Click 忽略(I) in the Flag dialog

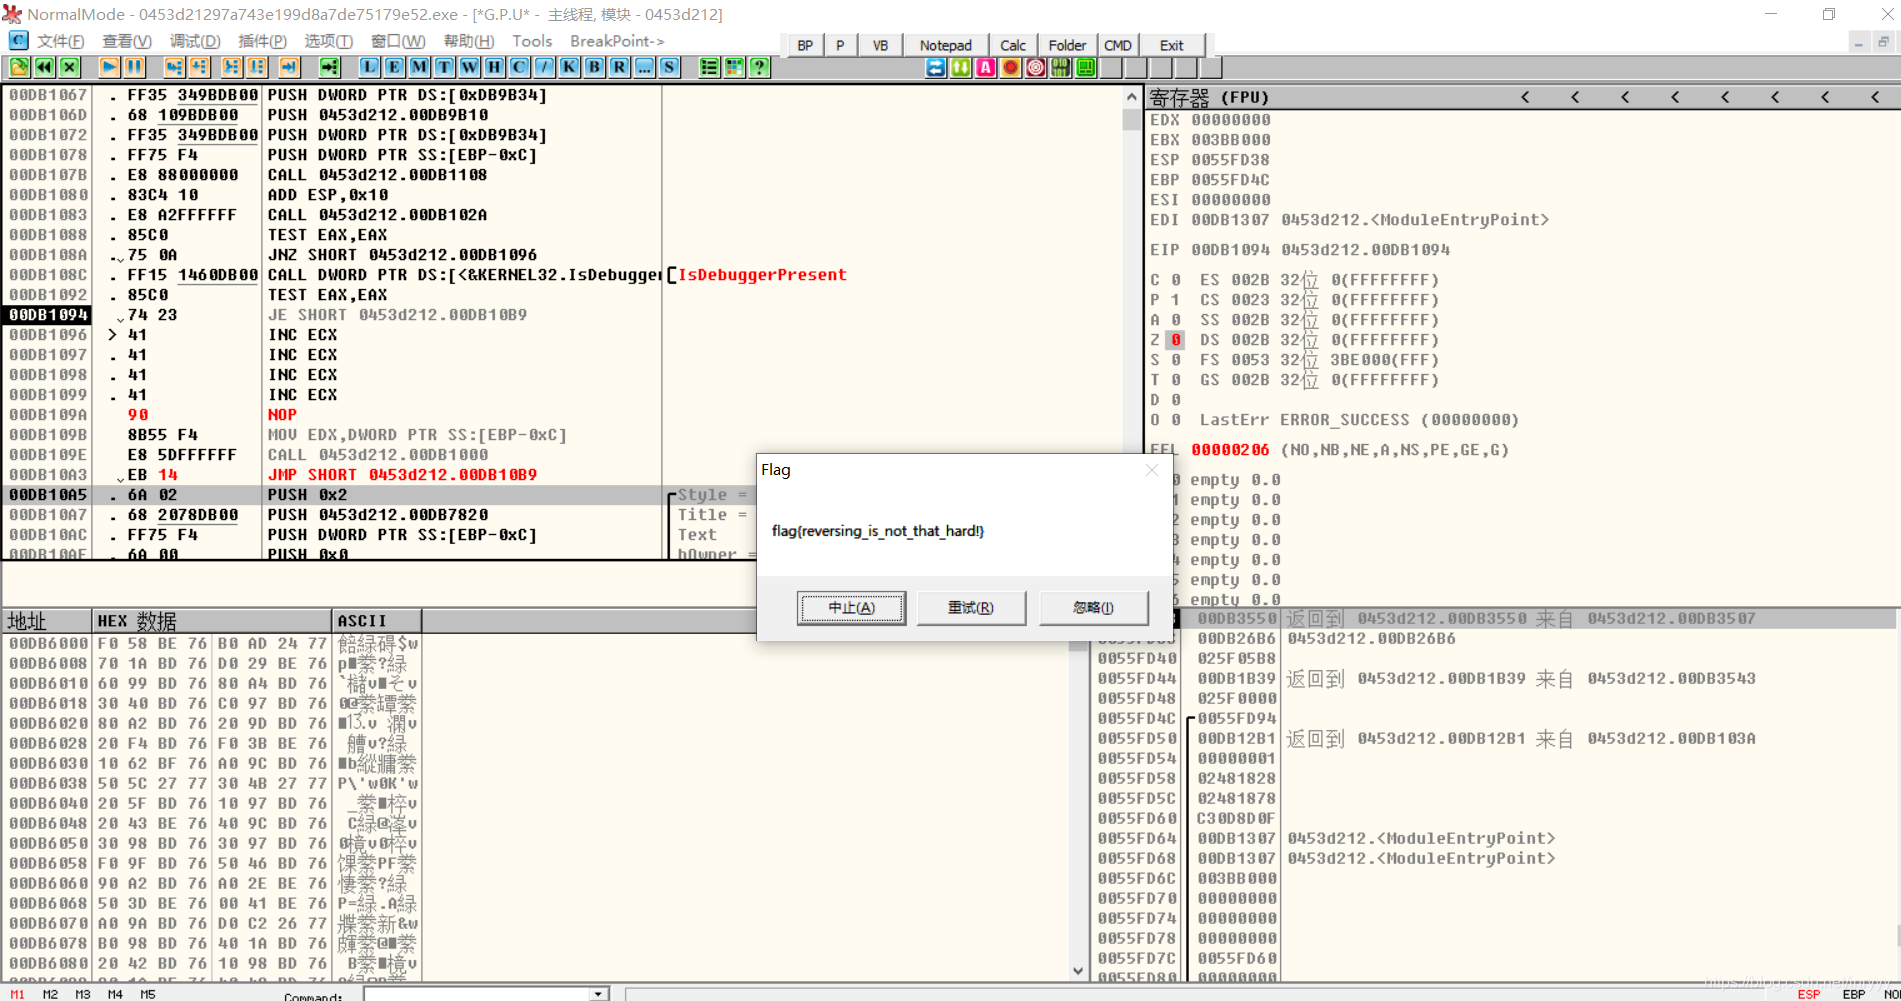pos(1093,608)
